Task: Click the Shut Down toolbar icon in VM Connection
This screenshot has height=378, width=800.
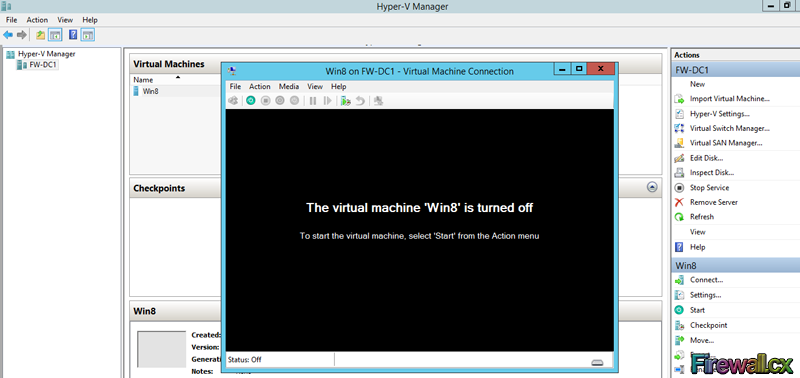Action: 280,101
